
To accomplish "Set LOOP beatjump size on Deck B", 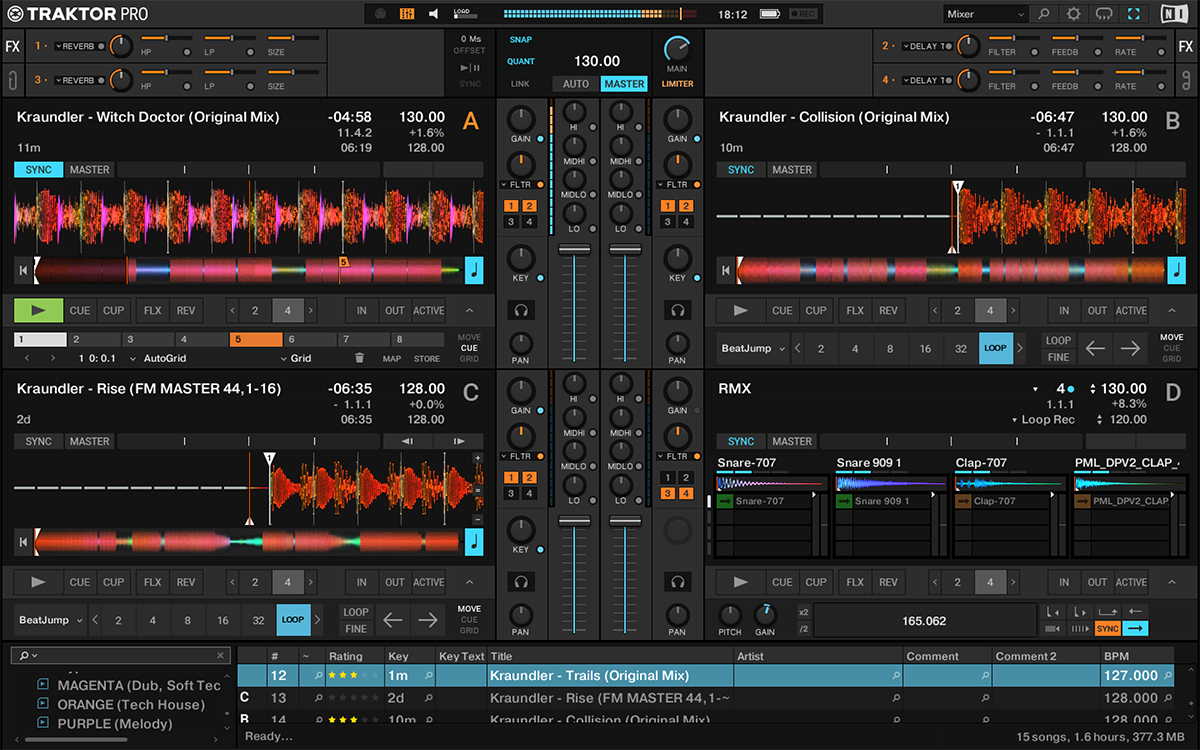I will coord(995,349).
